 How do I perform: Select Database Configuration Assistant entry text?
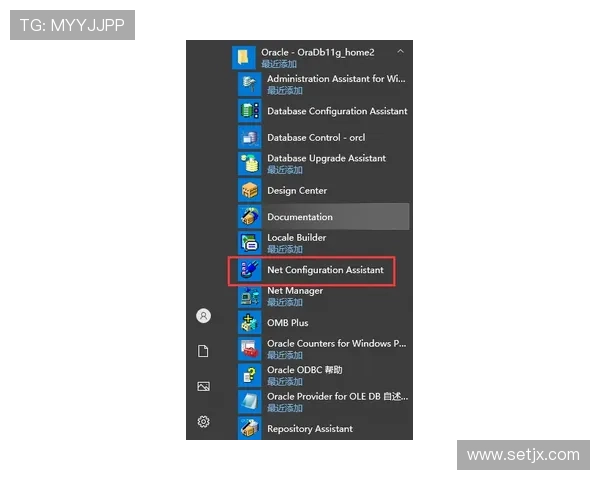[x=337, y=111]
